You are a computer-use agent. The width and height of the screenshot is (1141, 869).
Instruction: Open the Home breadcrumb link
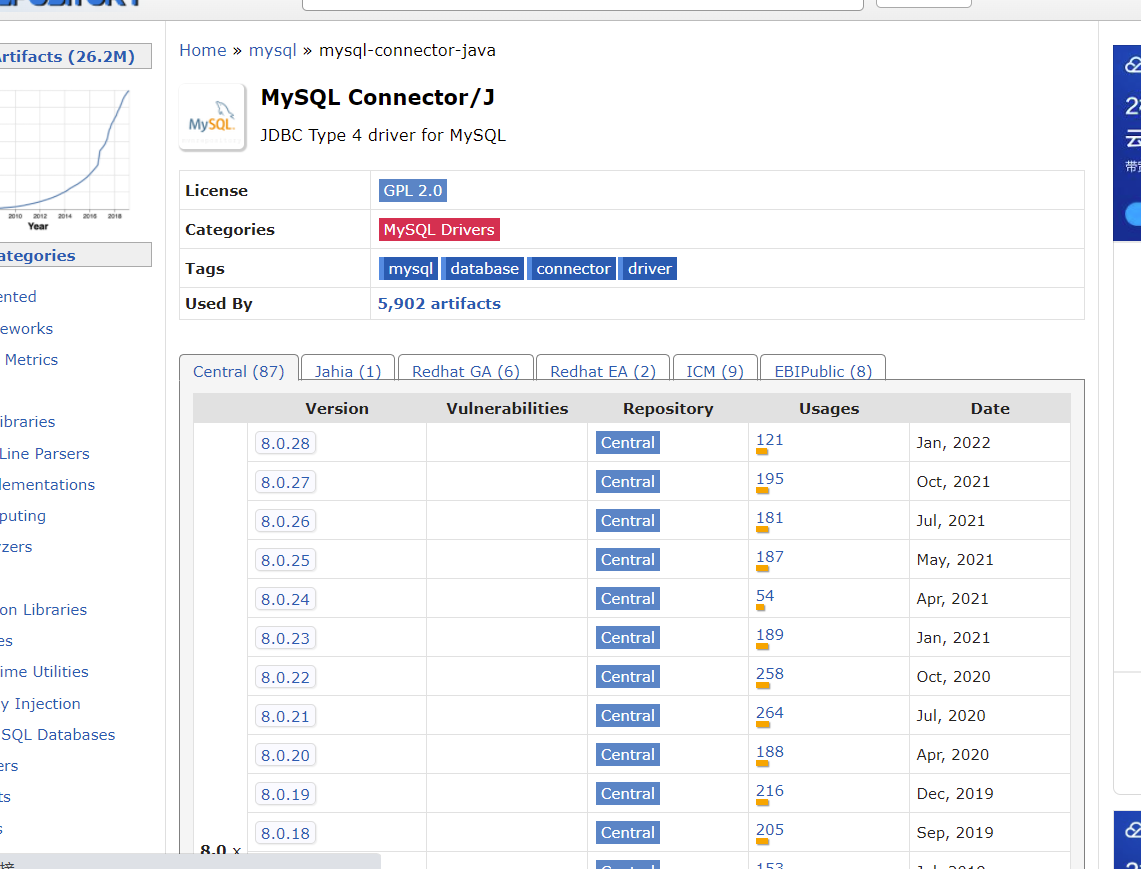pyautogui.click(x=203, y=50)
